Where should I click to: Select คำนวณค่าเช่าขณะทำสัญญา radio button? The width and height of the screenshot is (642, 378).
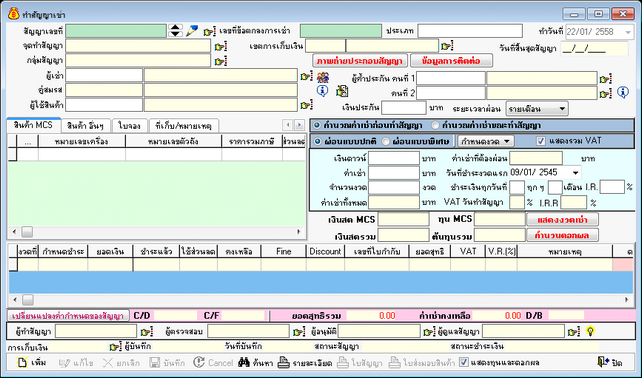(x=435, y=125)
